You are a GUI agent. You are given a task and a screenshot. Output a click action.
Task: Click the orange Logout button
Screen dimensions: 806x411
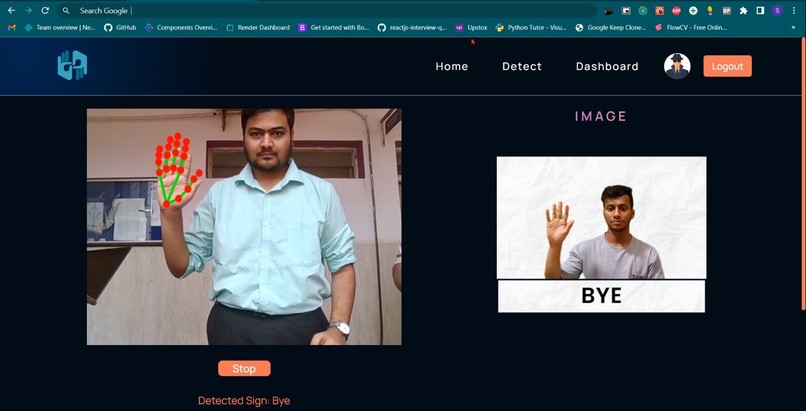pos(727,66)
